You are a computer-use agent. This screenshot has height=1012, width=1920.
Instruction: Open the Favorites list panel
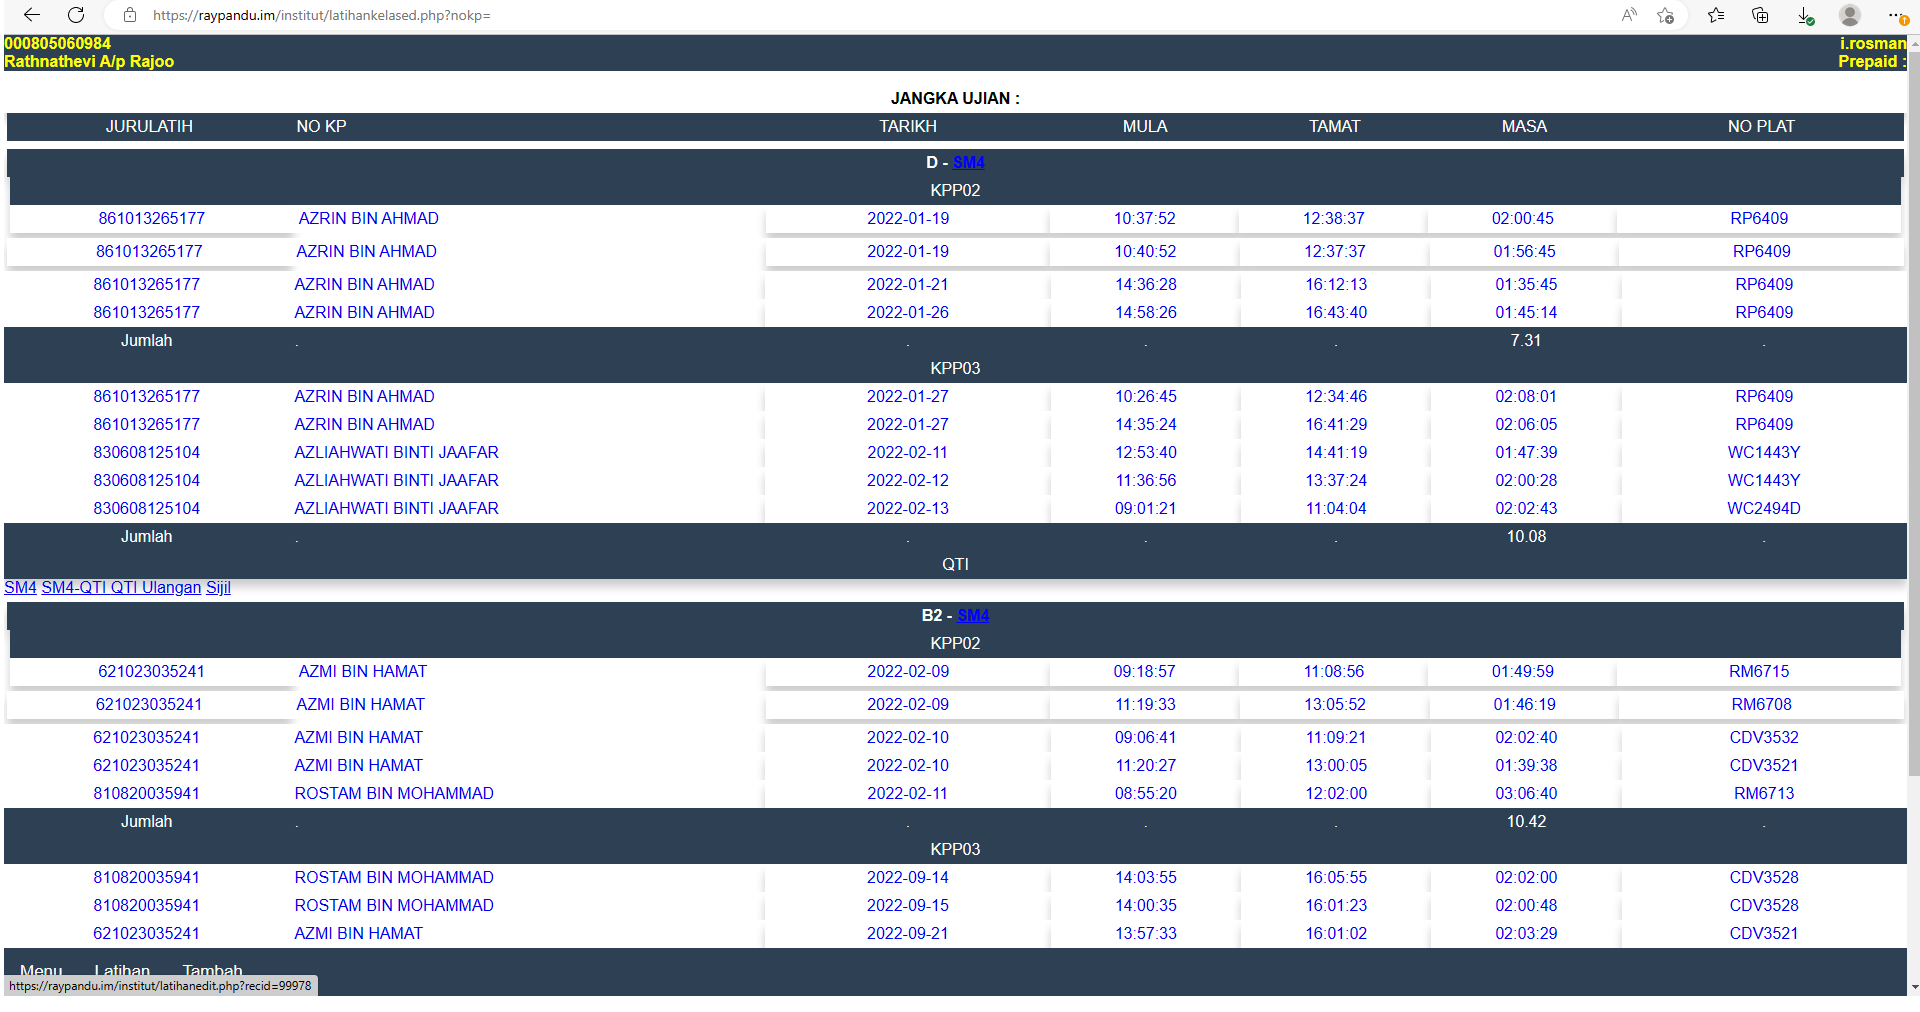coord(1716,15)
